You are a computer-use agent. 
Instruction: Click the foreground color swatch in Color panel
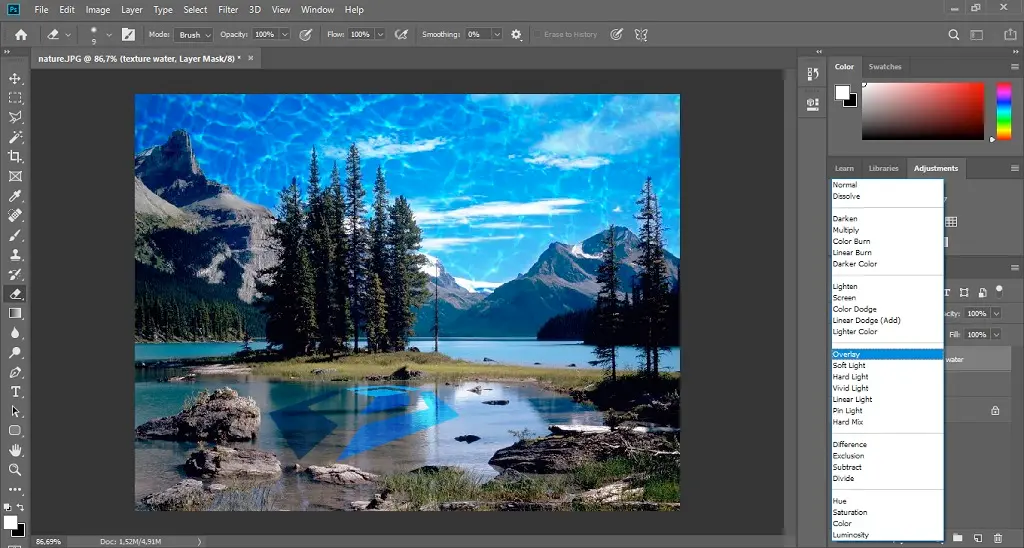point(842,92)
